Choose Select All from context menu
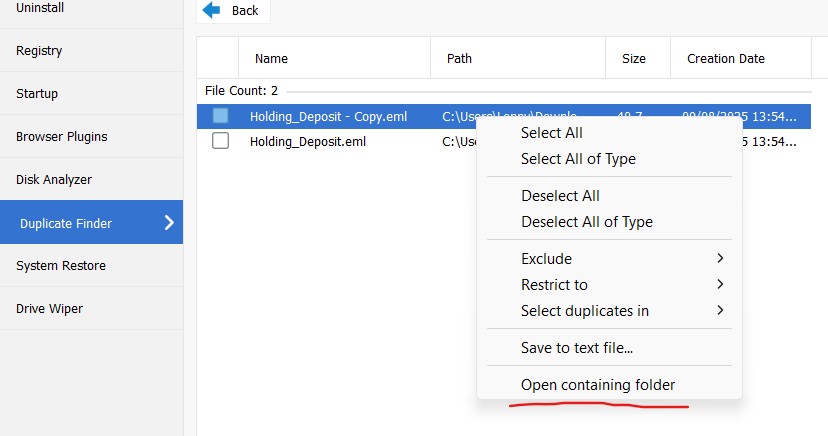This screenshot has height=436, width=828. coord(551,133)
